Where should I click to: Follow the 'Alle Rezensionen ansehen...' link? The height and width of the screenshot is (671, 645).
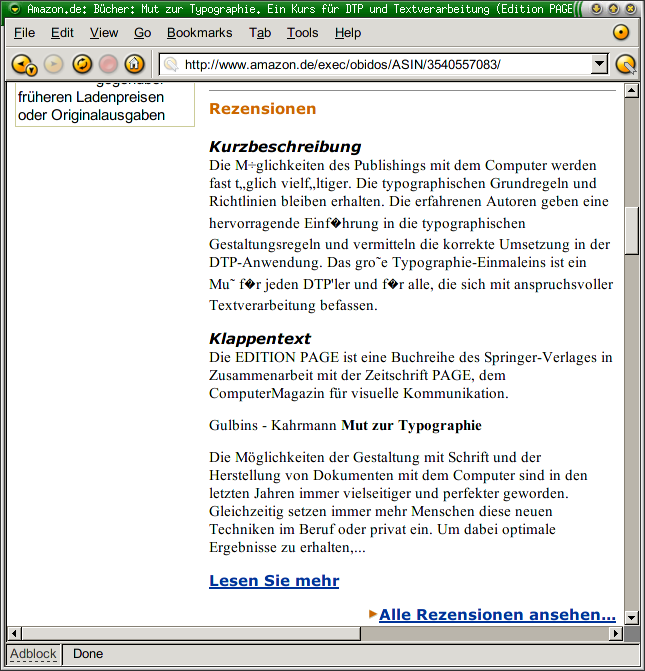(x=497, y=615)
